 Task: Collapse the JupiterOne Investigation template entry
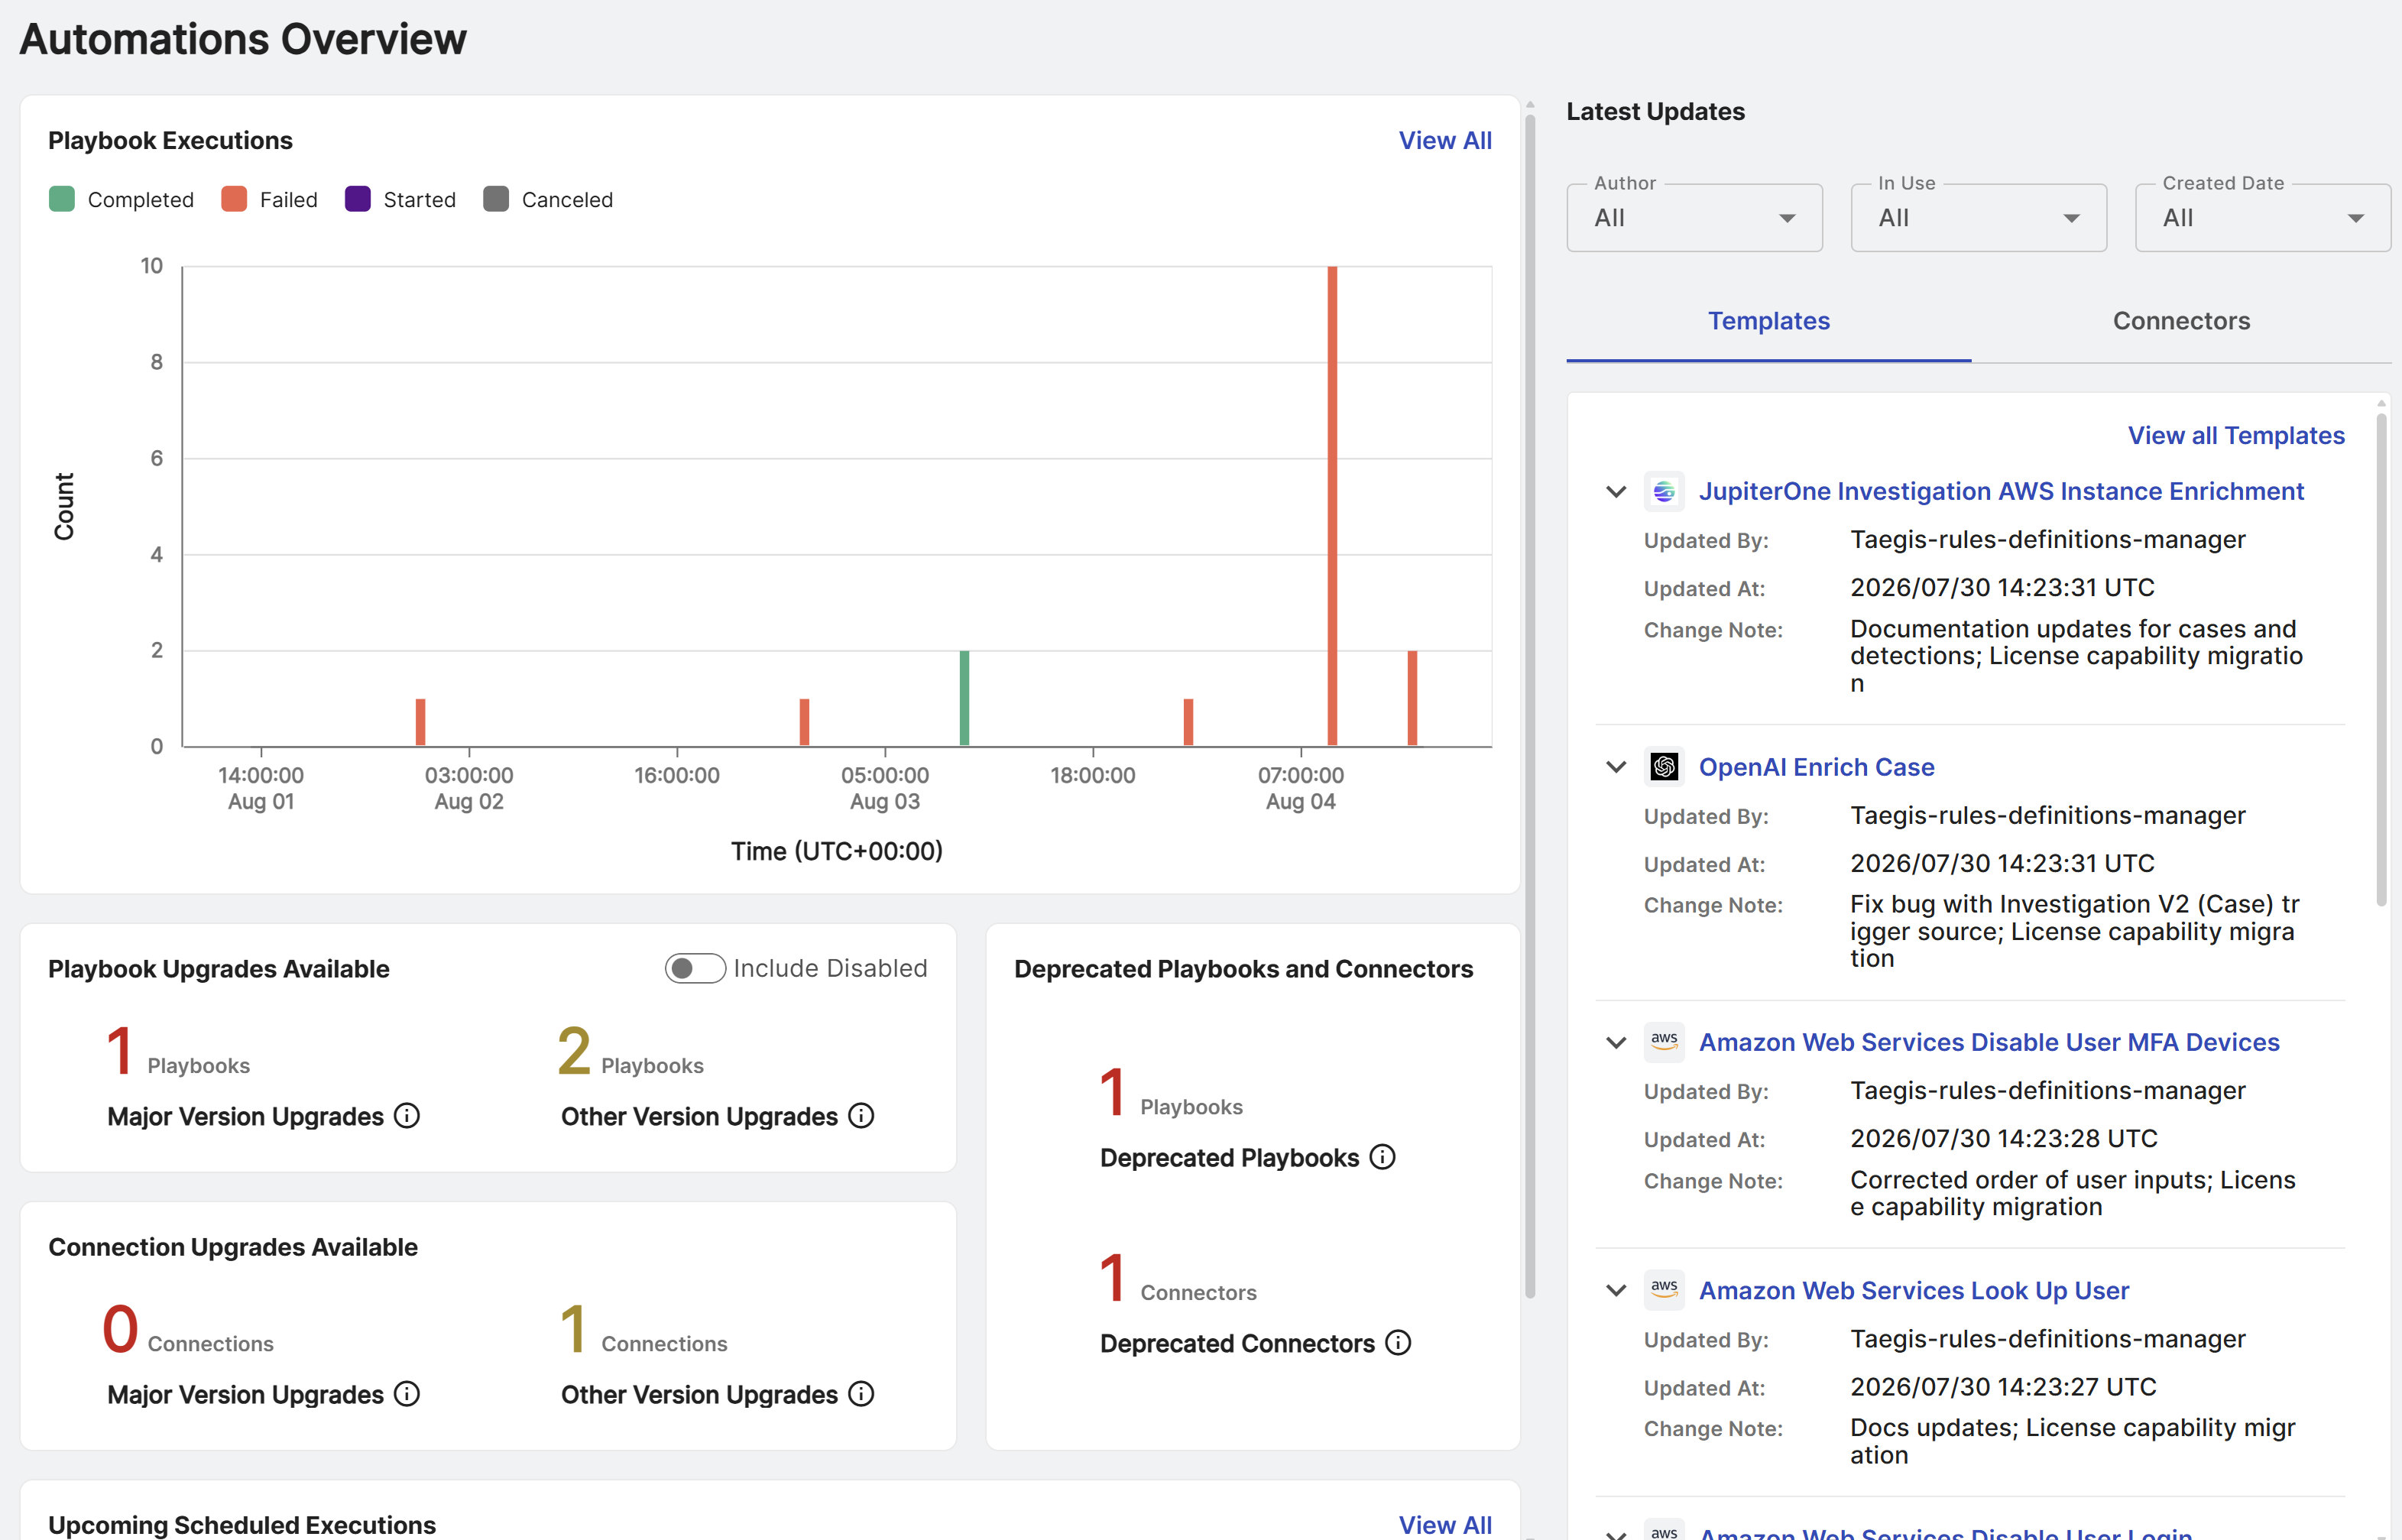(x=1616, y=491)
